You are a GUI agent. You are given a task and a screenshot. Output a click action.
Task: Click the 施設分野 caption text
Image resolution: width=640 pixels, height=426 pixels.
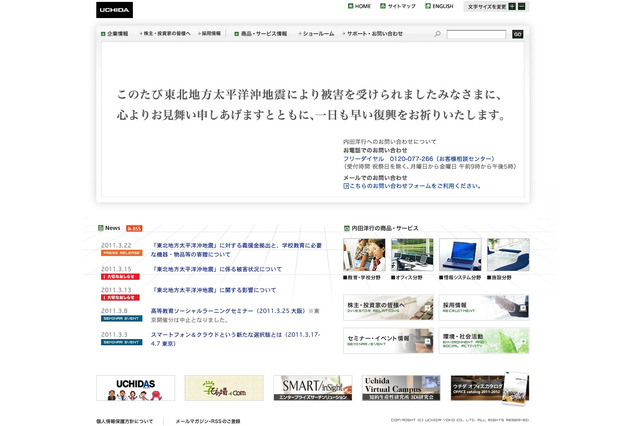499,277
